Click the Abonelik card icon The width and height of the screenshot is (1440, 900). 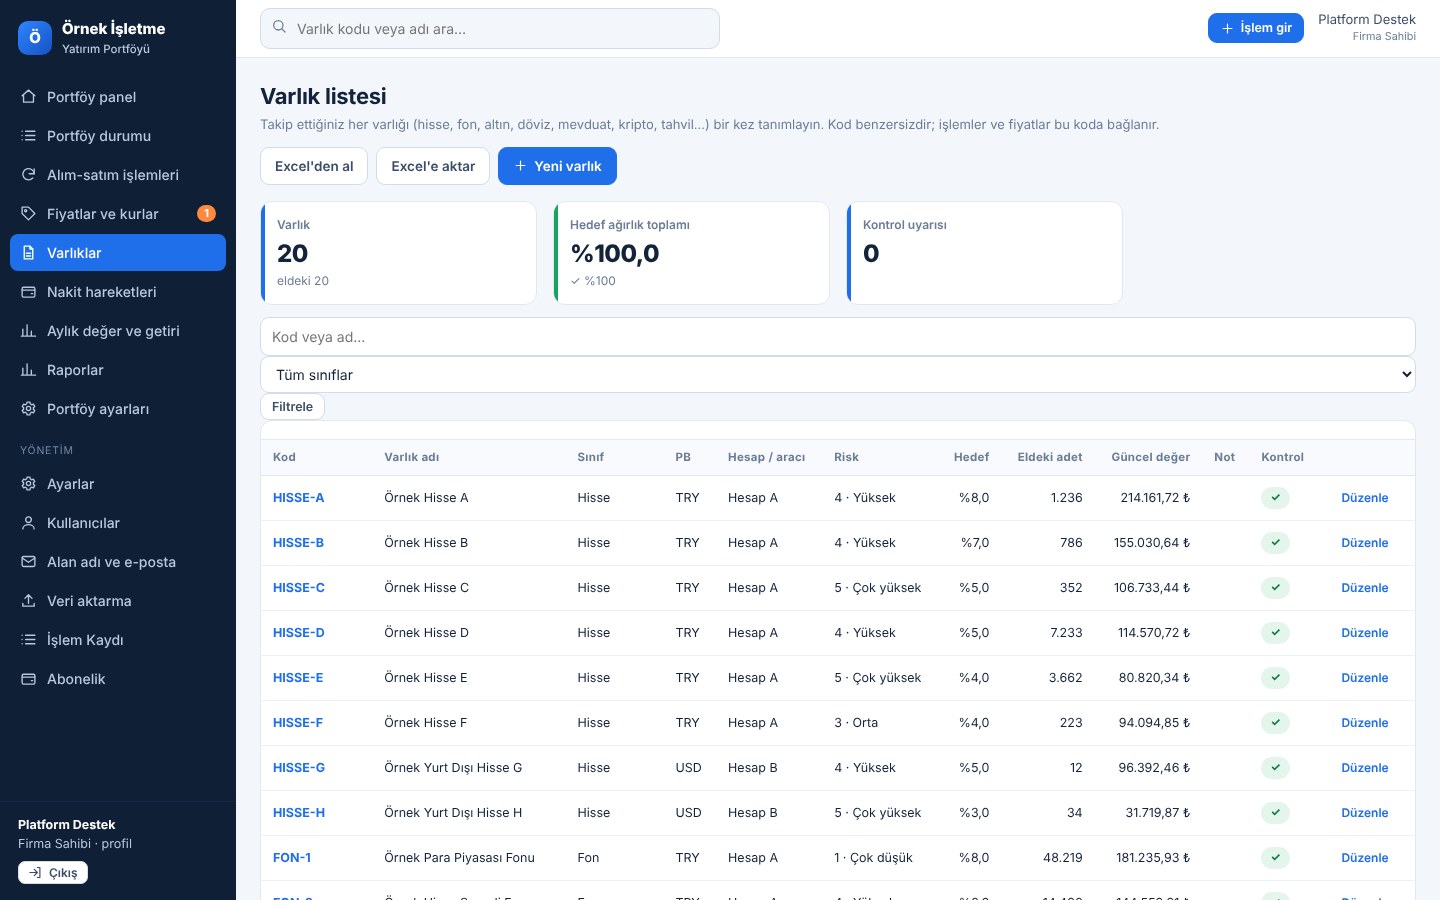coord(28,679)
